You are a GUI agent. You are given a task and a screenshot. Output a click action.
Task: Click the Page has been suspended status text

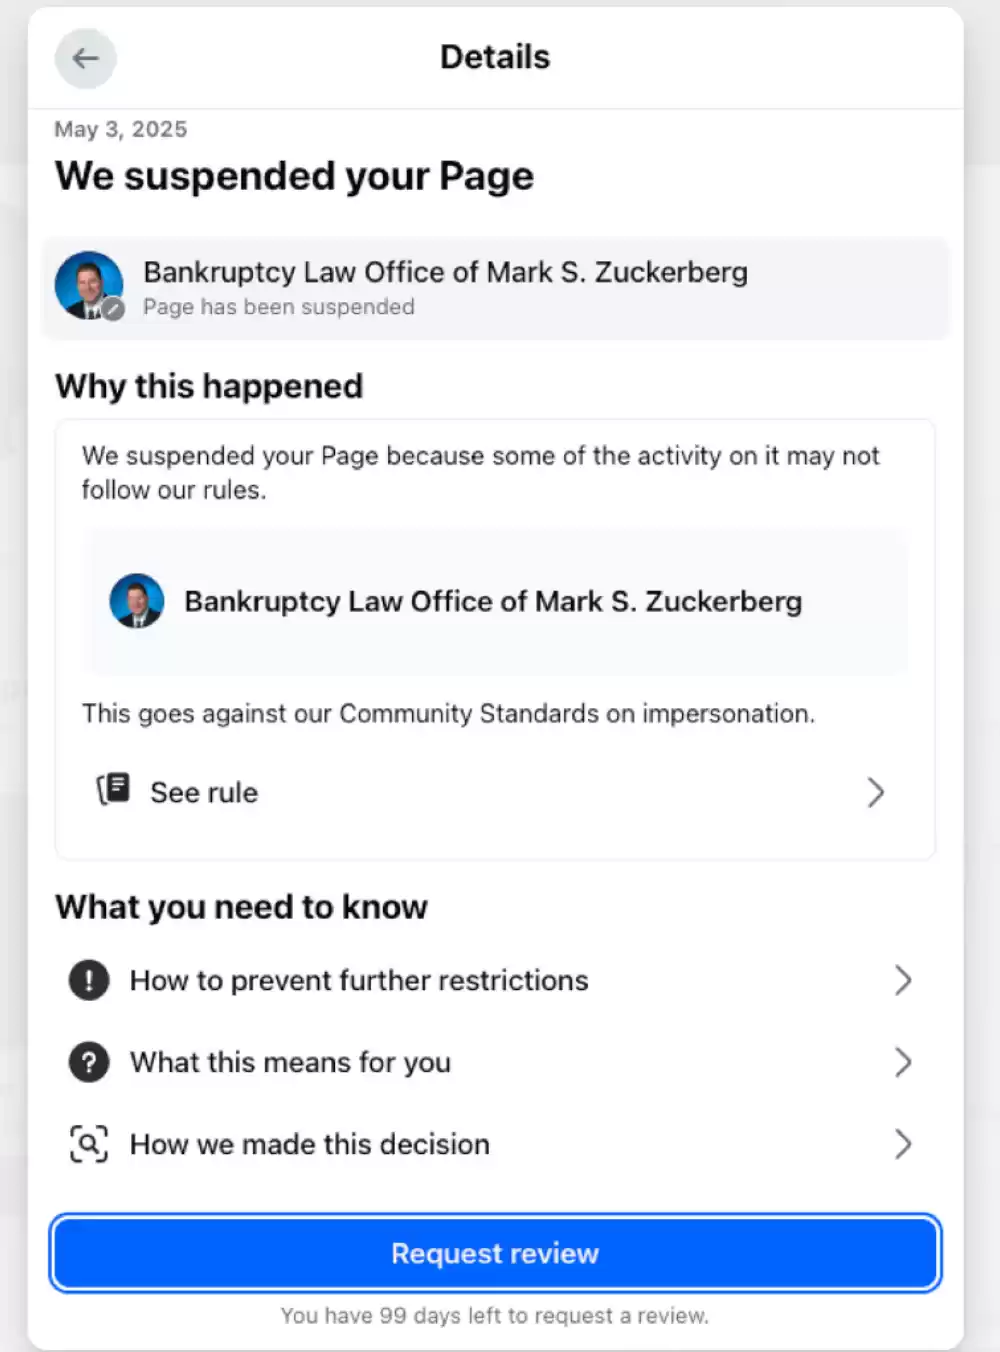coord(278,307)
